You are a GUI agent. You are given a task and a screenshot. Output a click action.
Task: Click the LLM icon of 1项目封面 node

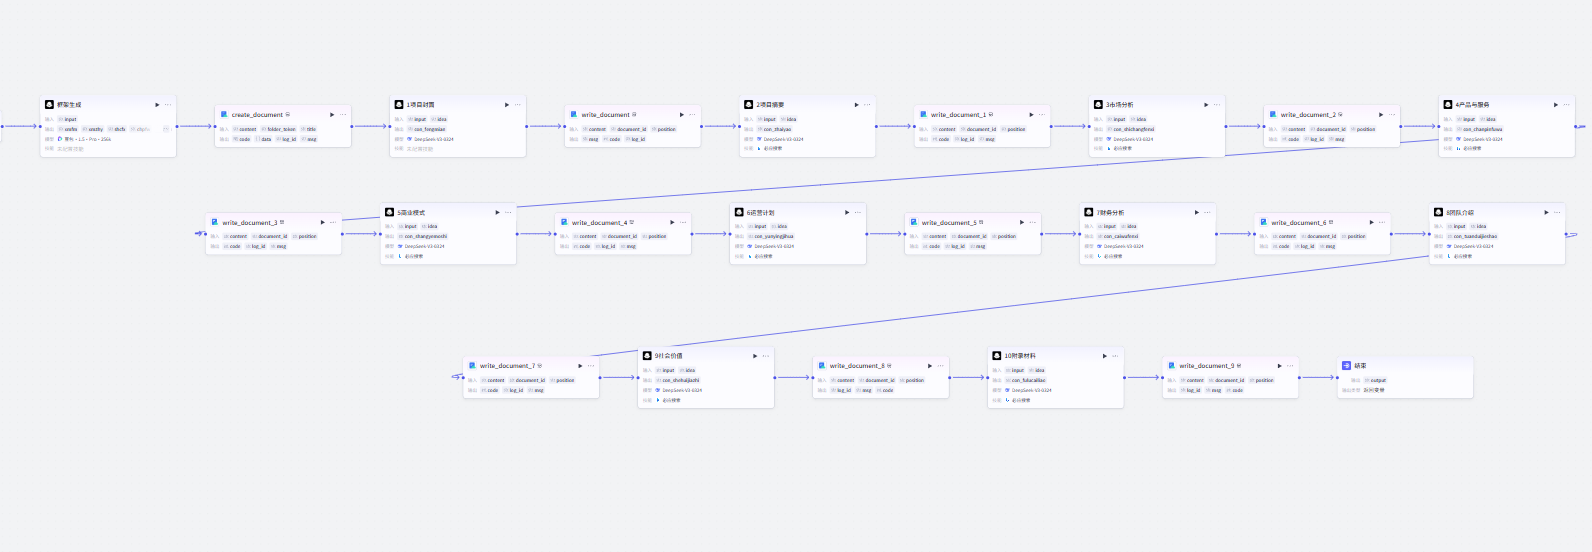[x=399, y=104]
